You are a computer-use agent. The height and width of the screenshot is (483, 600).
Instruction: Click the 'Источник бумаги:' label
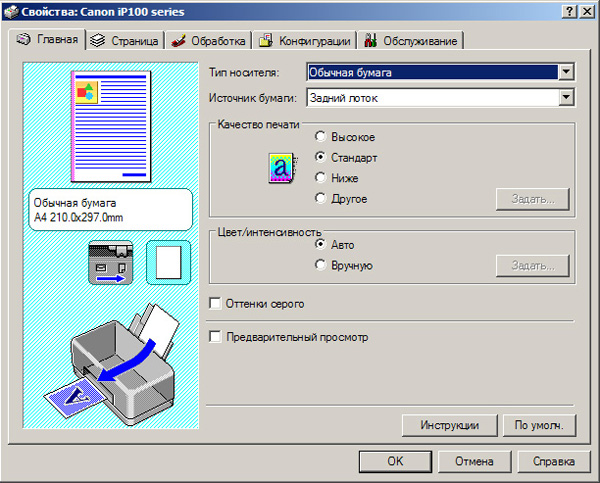pyautogui.click(x=253, y=98)
